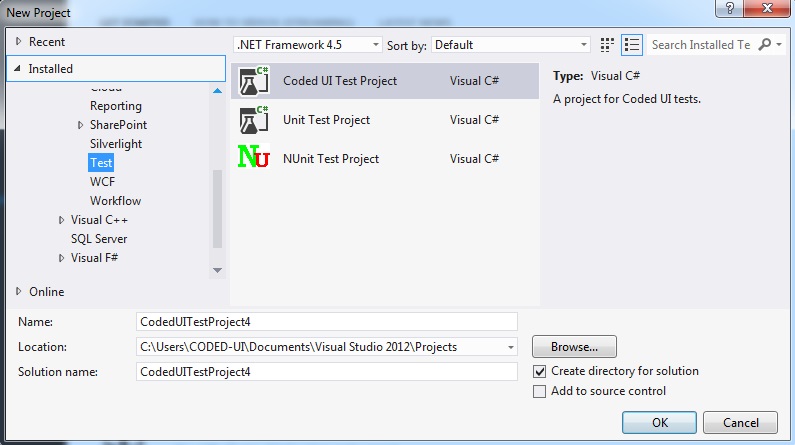Switch to medium icons list view
Screen dimensions: 795x445
point(632,45)
